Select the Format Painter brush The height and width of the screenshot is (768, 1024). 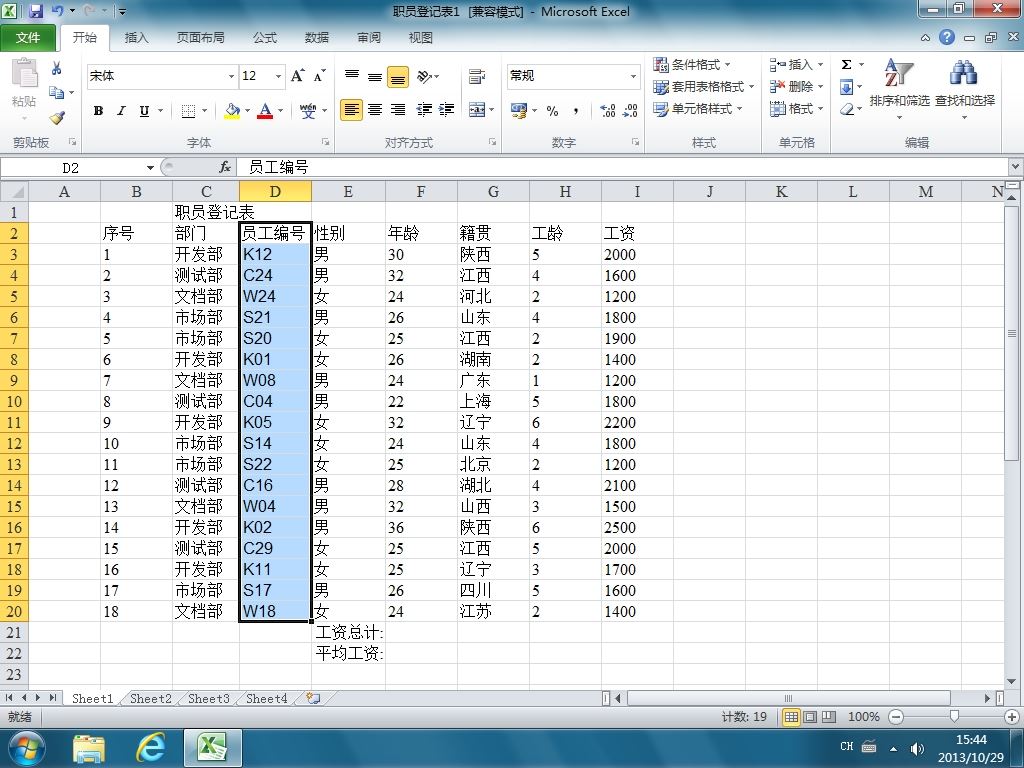point(57,118)
